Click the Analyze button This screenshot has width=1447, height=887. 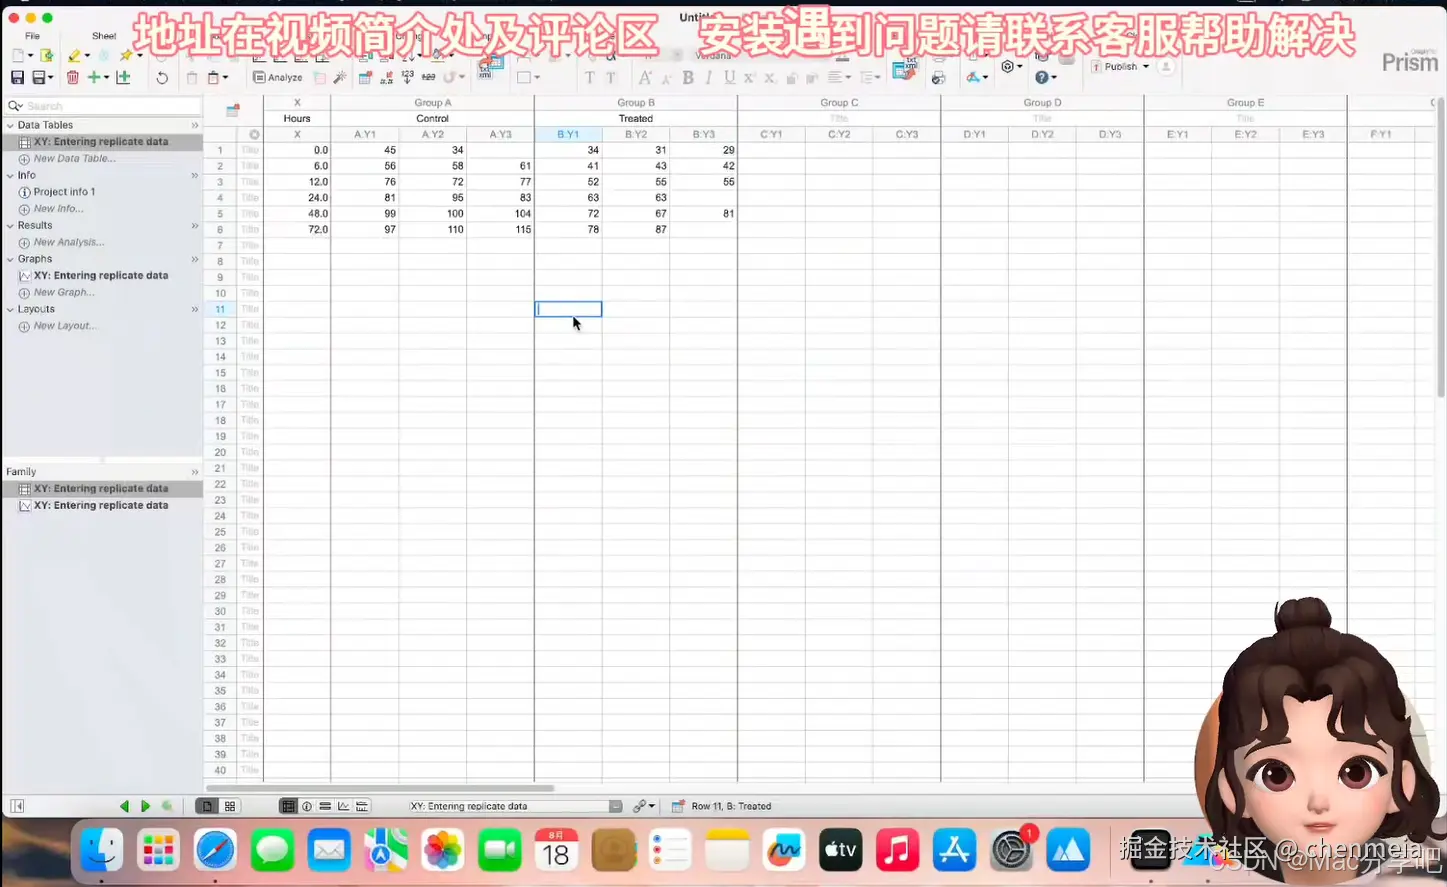pos(278,77)
